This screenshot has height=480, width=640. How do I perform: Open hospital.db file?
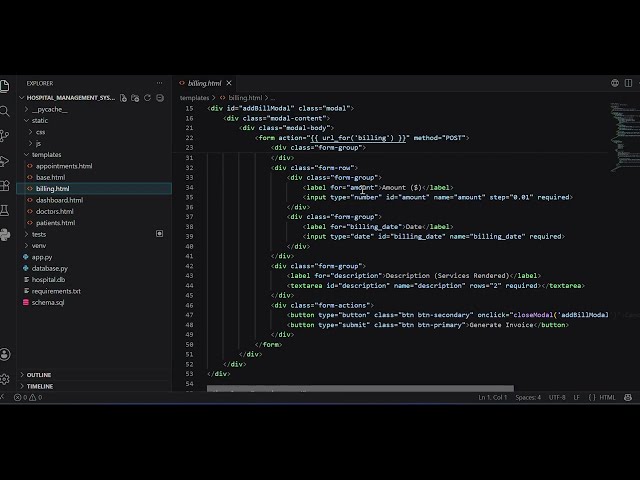[x=48, y=280]
